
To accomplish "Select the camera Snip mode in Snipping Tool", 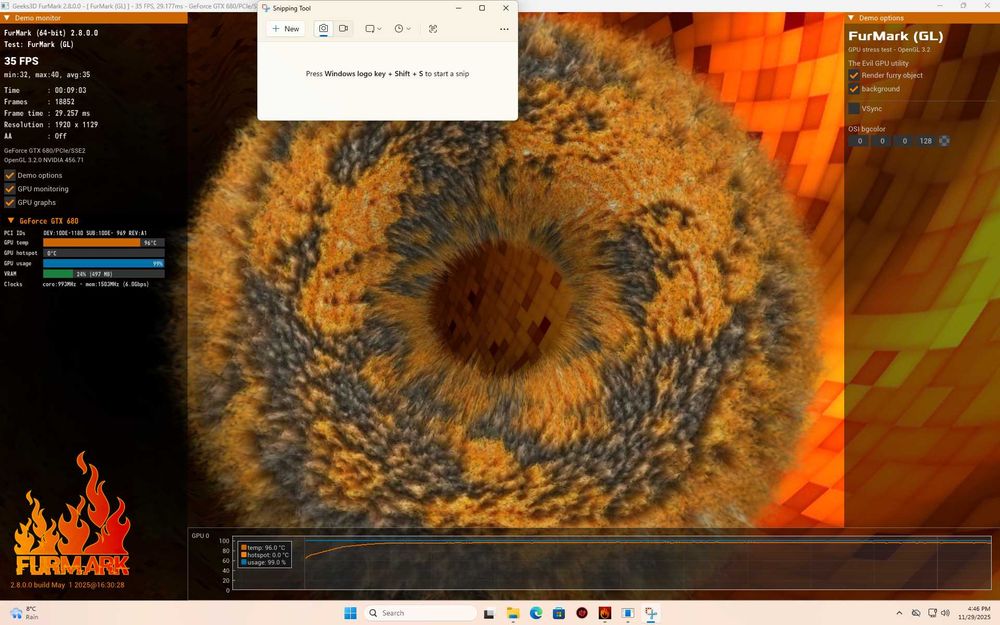I will (x=323, y=29).
